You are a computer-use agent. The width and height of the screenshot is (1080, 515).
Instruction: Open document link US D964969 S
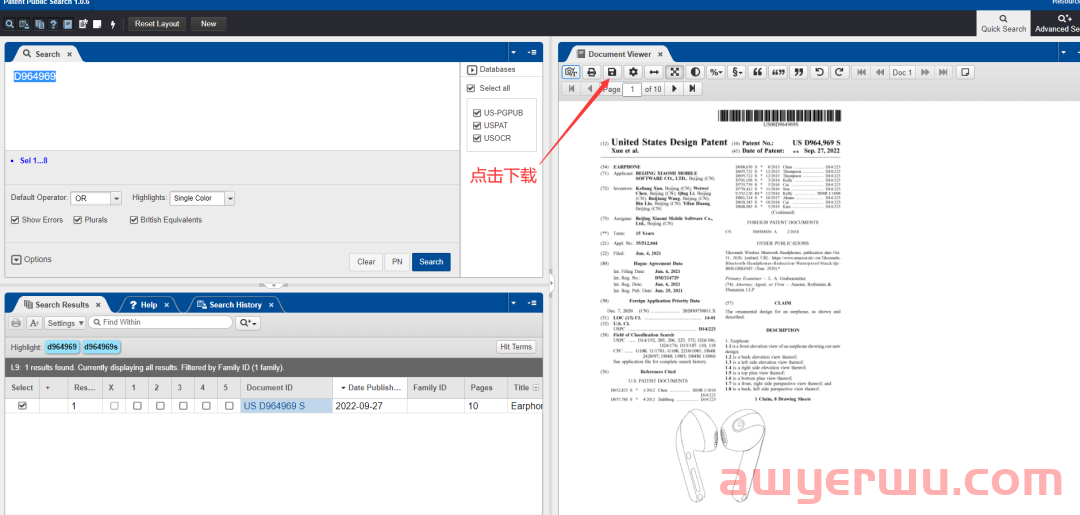274,406
